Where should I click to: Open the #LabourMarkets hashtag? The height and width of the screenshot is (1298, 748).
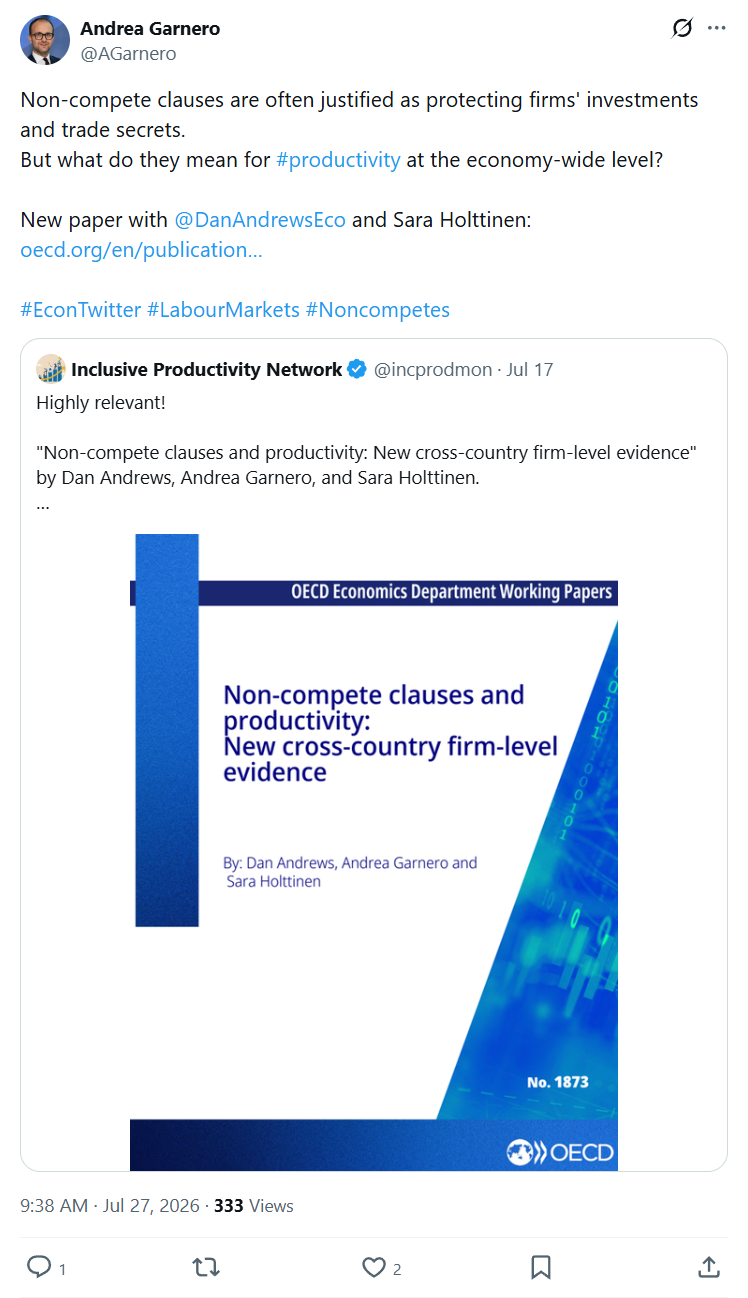tap(223, 310)
